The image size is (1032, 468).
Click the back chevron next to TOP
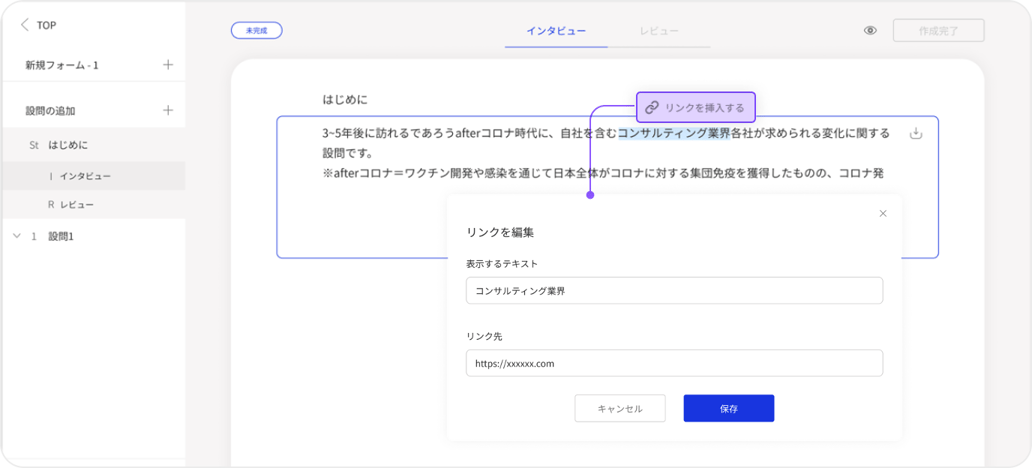[24, 25]
